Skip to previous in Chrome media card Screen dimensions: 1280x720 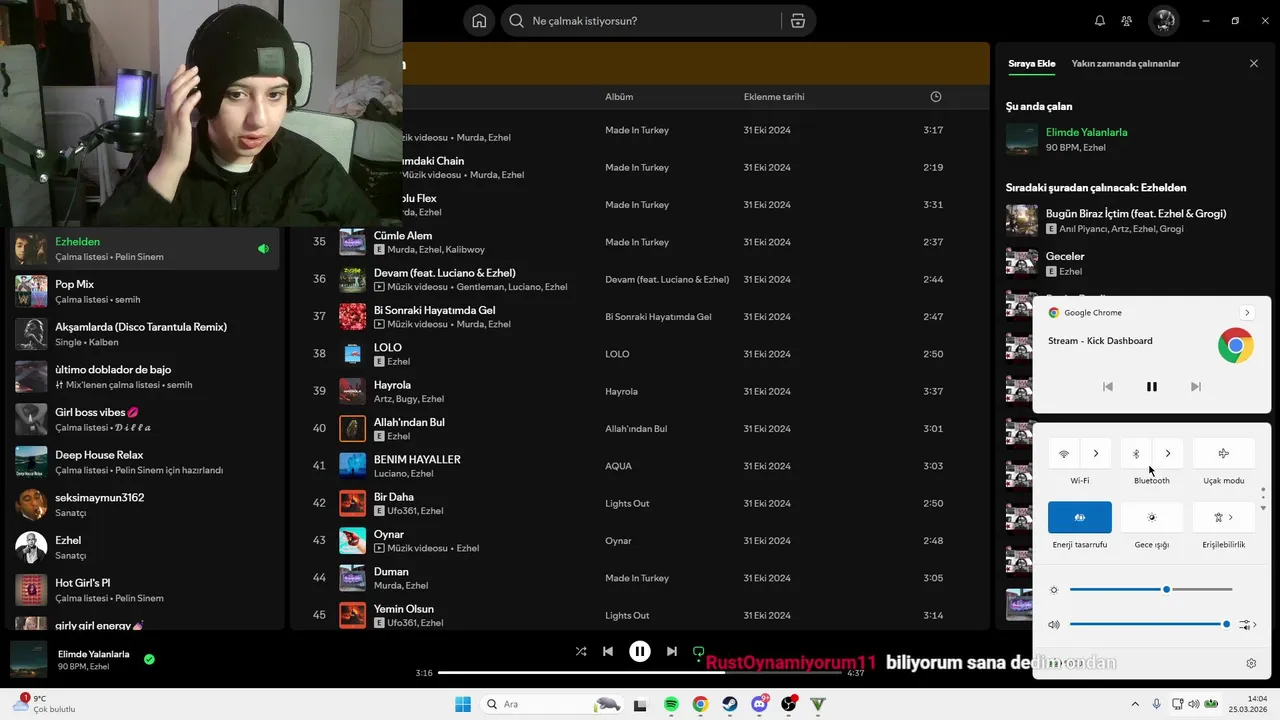1108,387
